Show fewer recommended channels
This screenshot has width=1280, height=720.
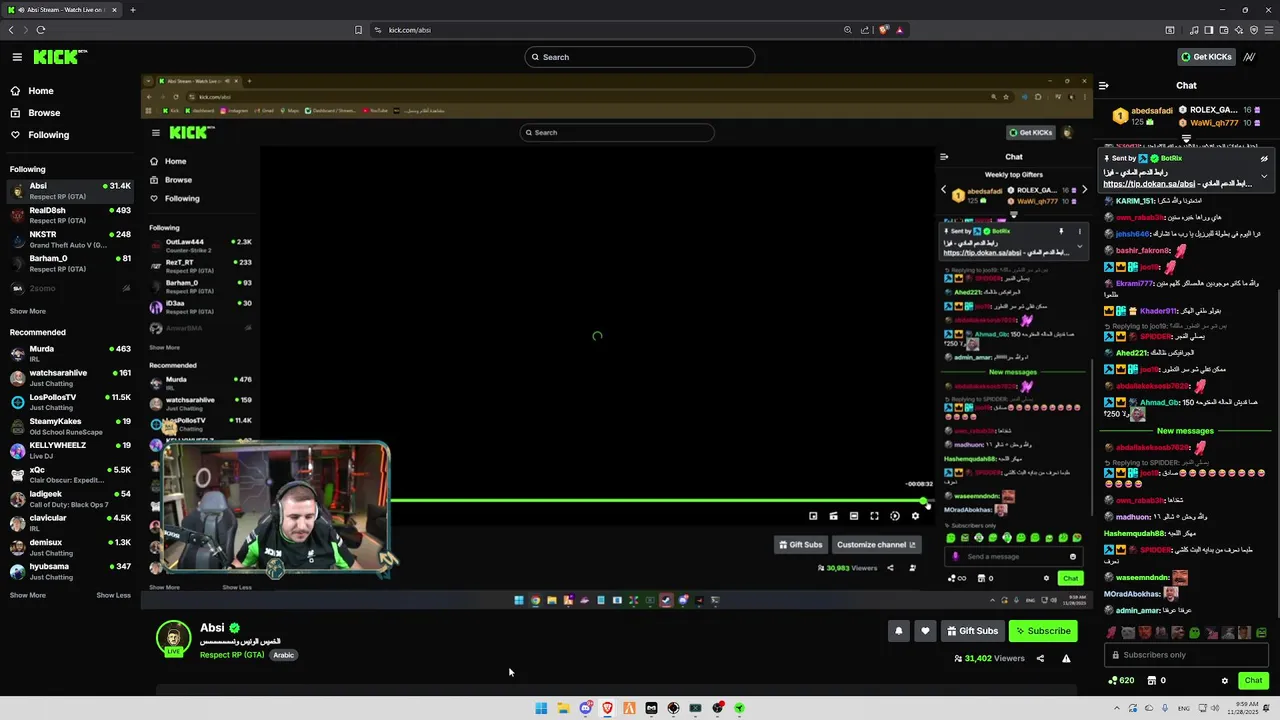pyautogui.click(x=113, y=595)
